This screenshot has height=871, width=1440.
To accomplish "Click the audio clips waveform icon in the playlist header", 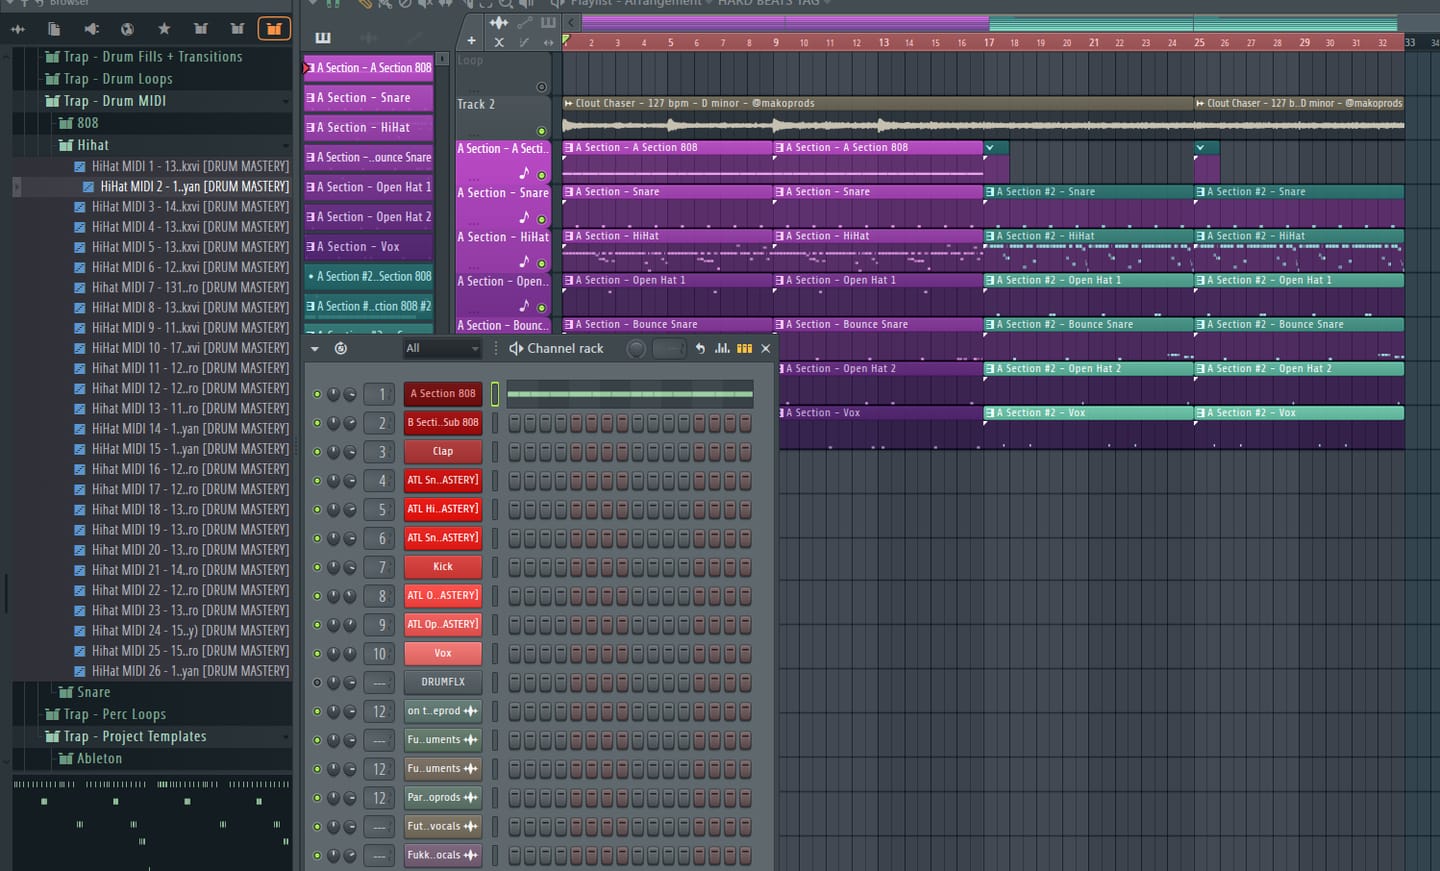I will 498,22.
